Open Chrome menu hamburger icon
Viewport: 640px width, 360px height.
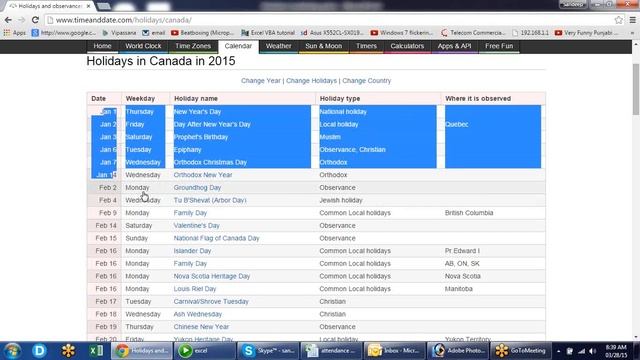point(633,20)
